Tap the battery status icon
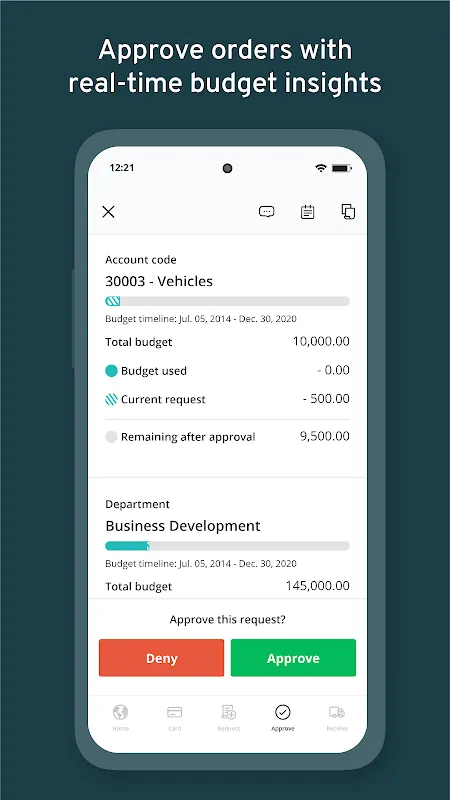The height and width of the screenshot is (800, 450). (340, 168)
